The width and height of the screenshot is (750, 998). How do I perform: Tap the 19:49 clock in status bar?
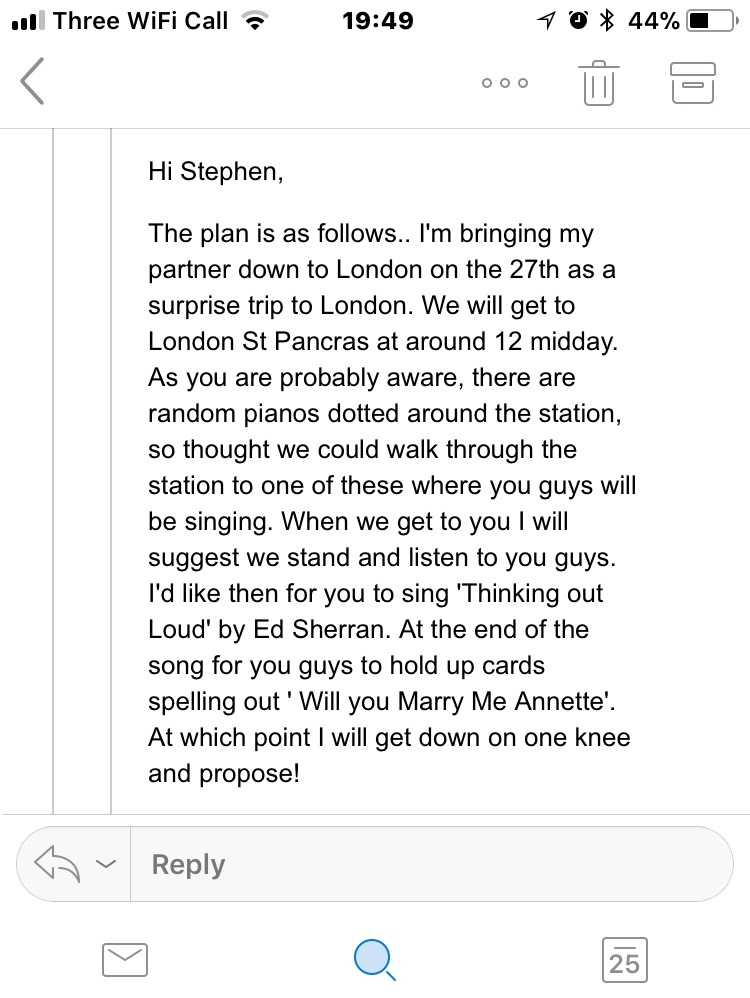click(378, 21)
